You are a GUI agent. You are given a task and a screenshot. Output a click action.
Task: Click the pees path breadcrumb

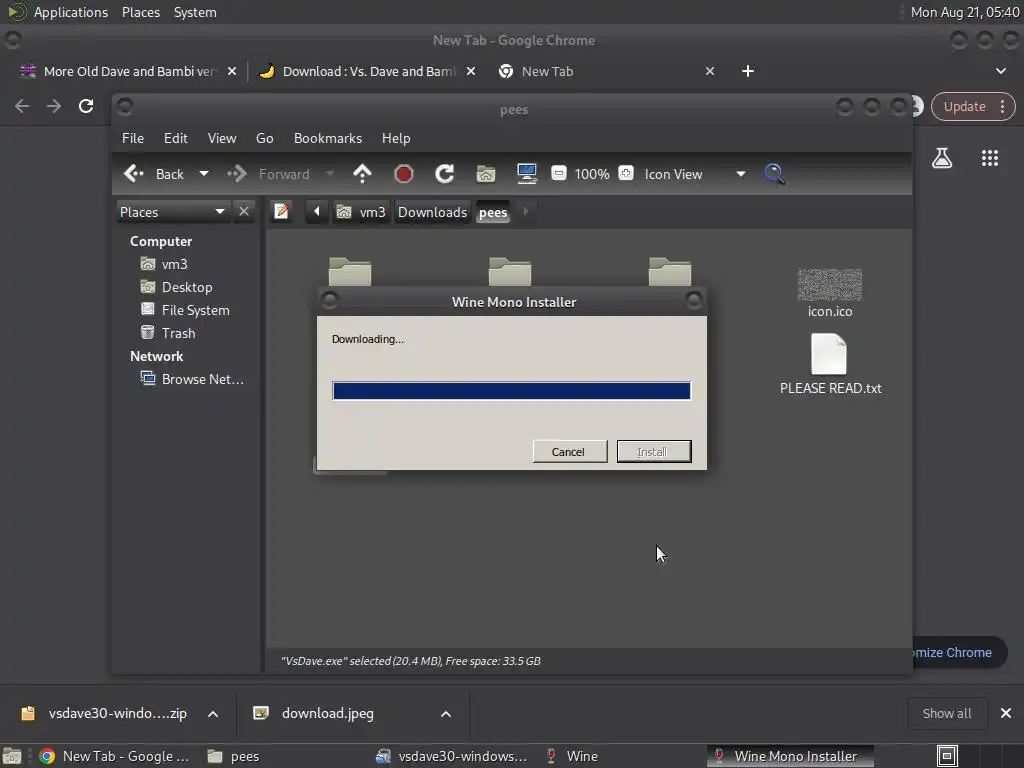[493, 212]
